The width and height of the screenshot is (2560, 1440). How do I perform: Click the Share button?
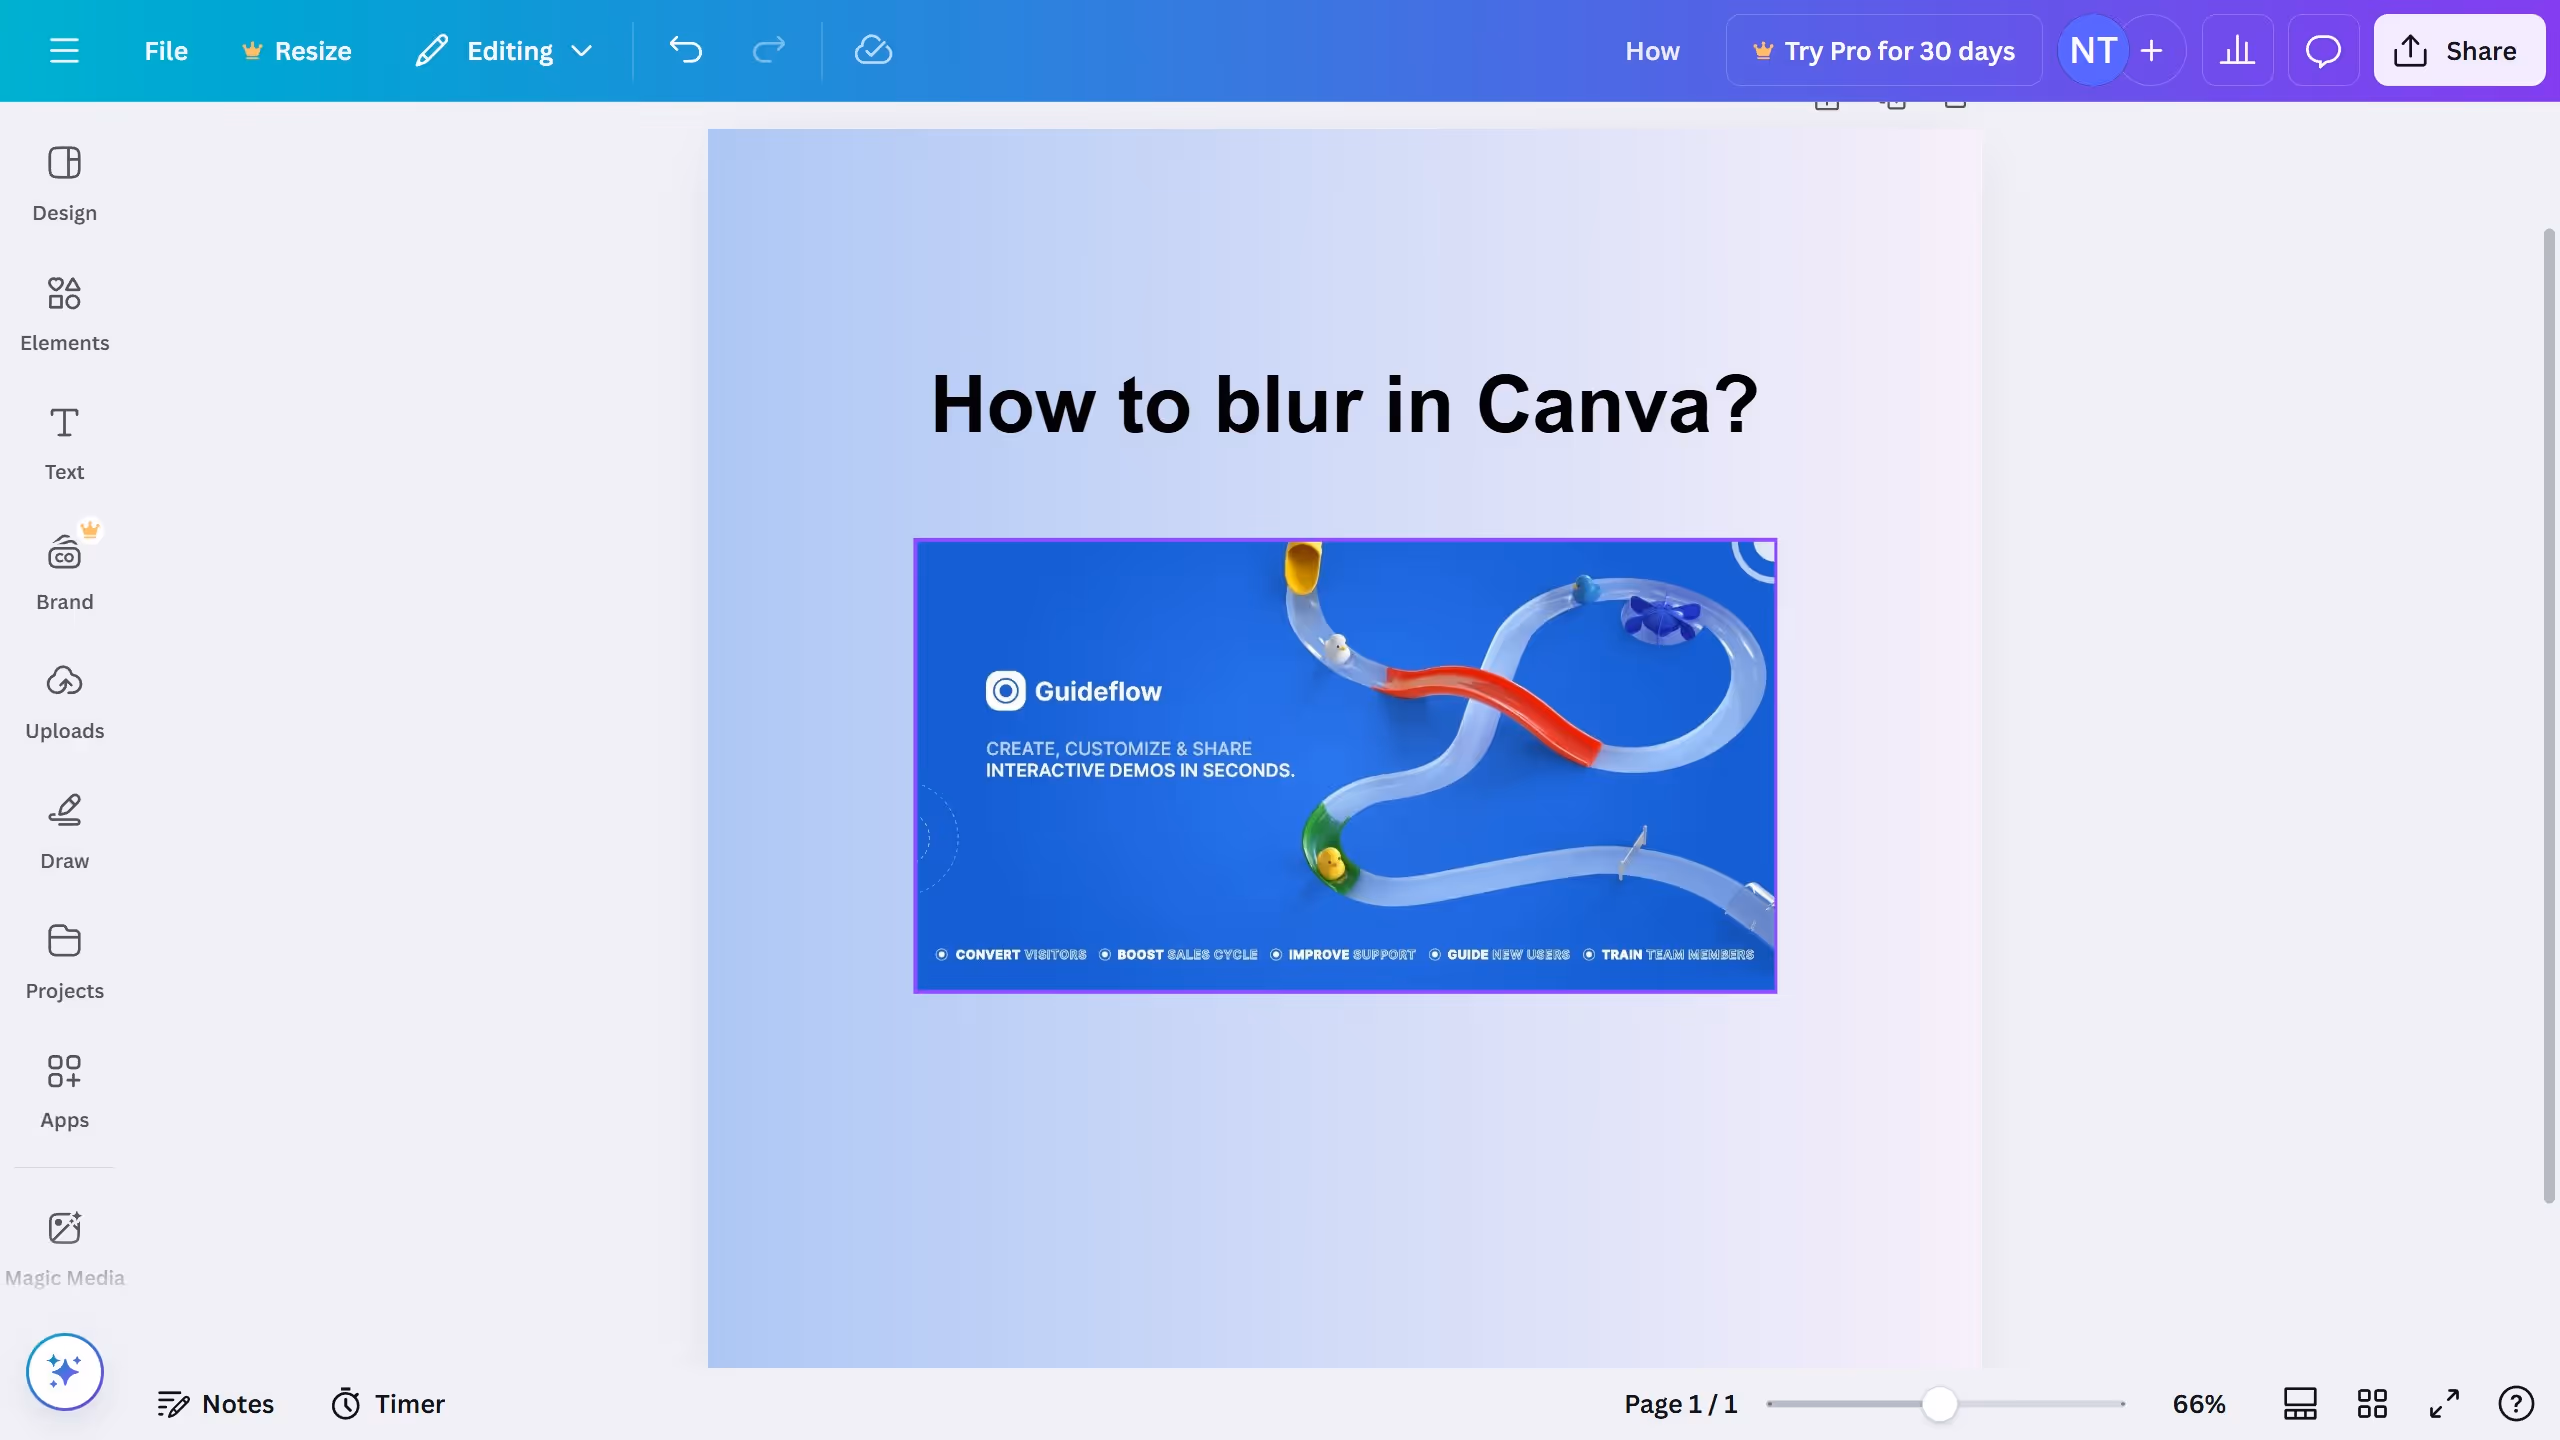2458,50
